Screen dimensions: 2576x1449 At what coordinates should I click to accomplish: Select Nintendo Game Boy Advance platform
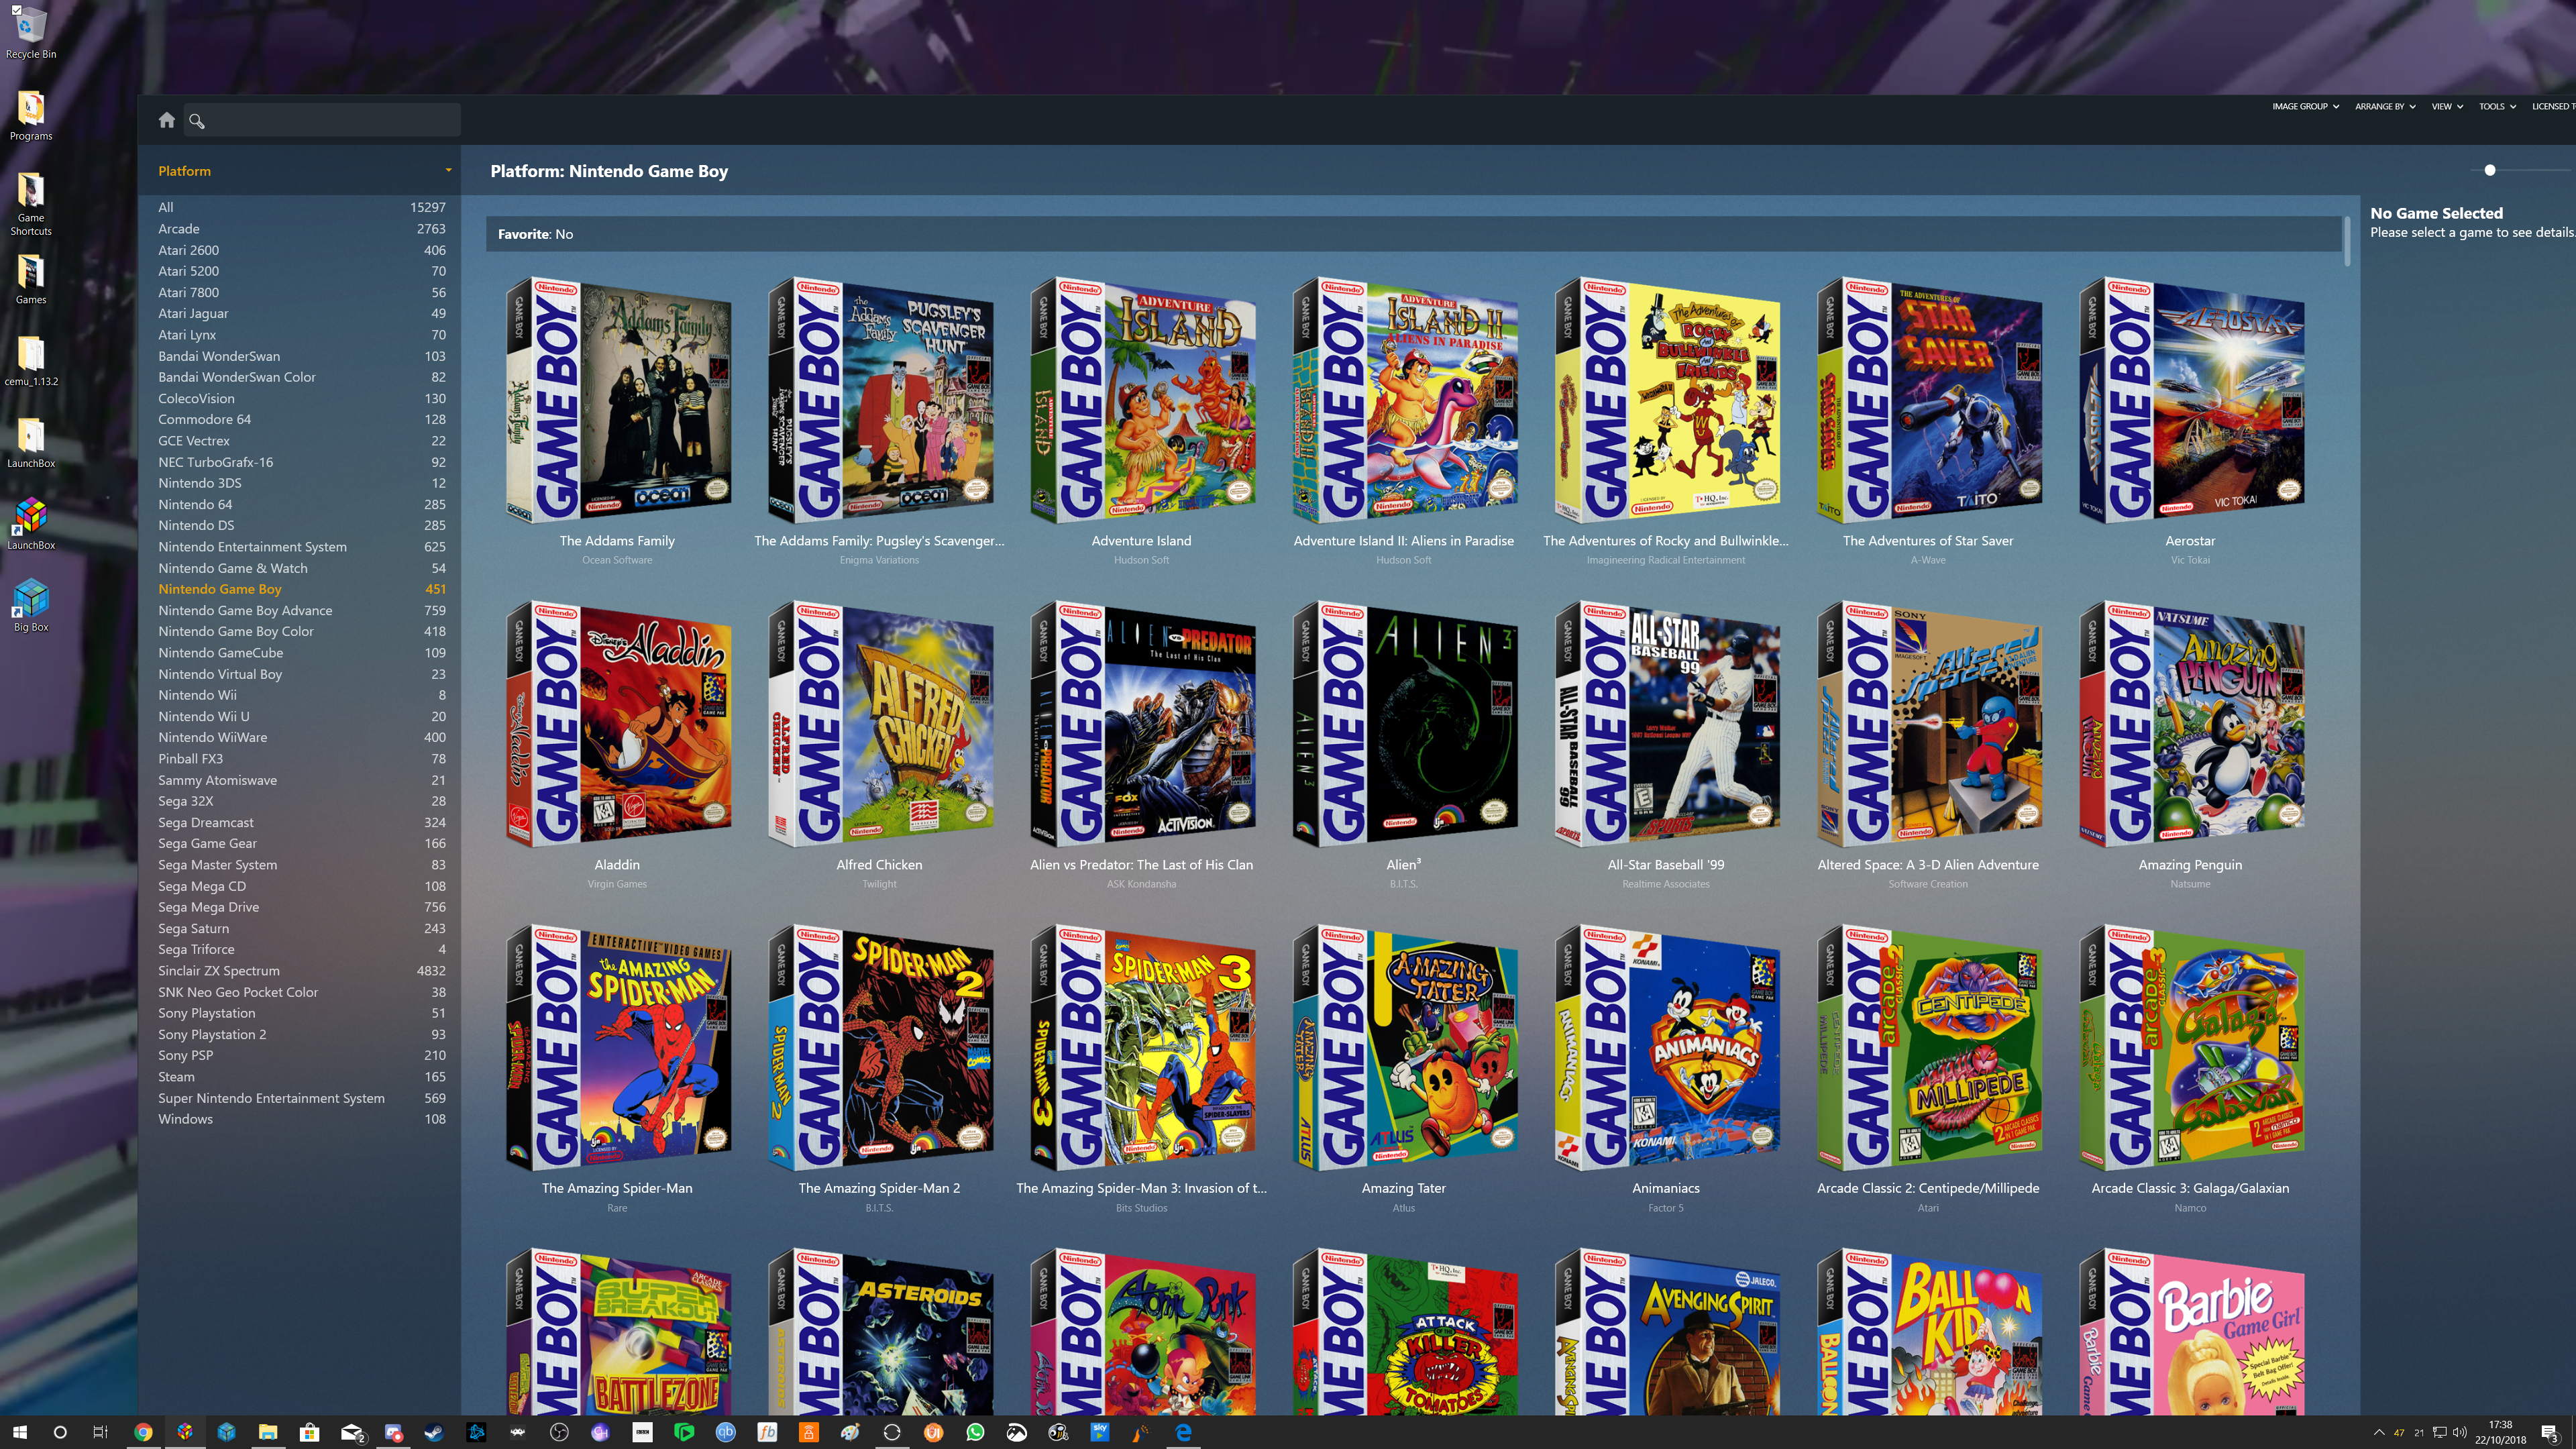coord(301,610)
